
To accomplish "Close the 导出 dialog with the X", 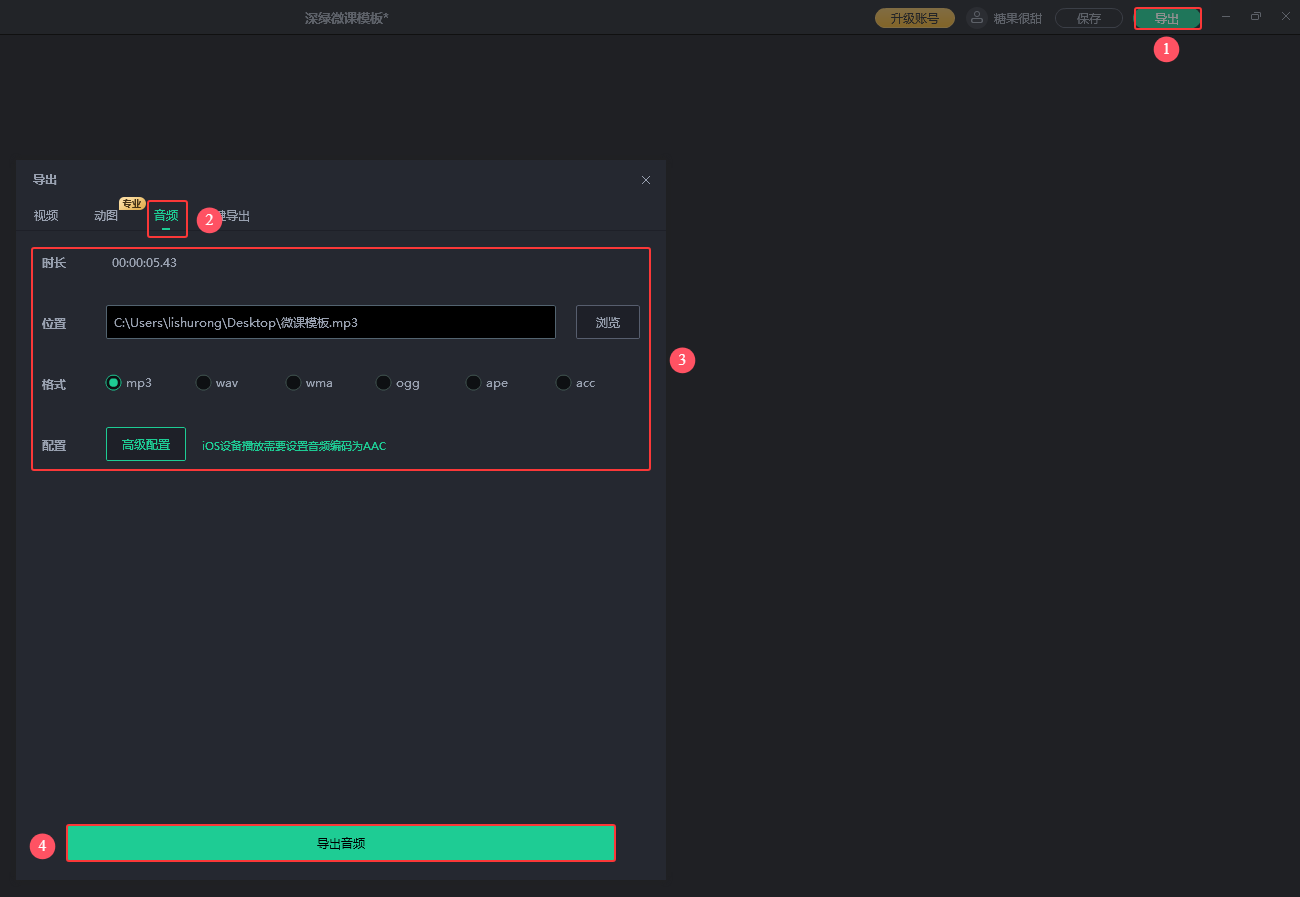I will point(646,180).
